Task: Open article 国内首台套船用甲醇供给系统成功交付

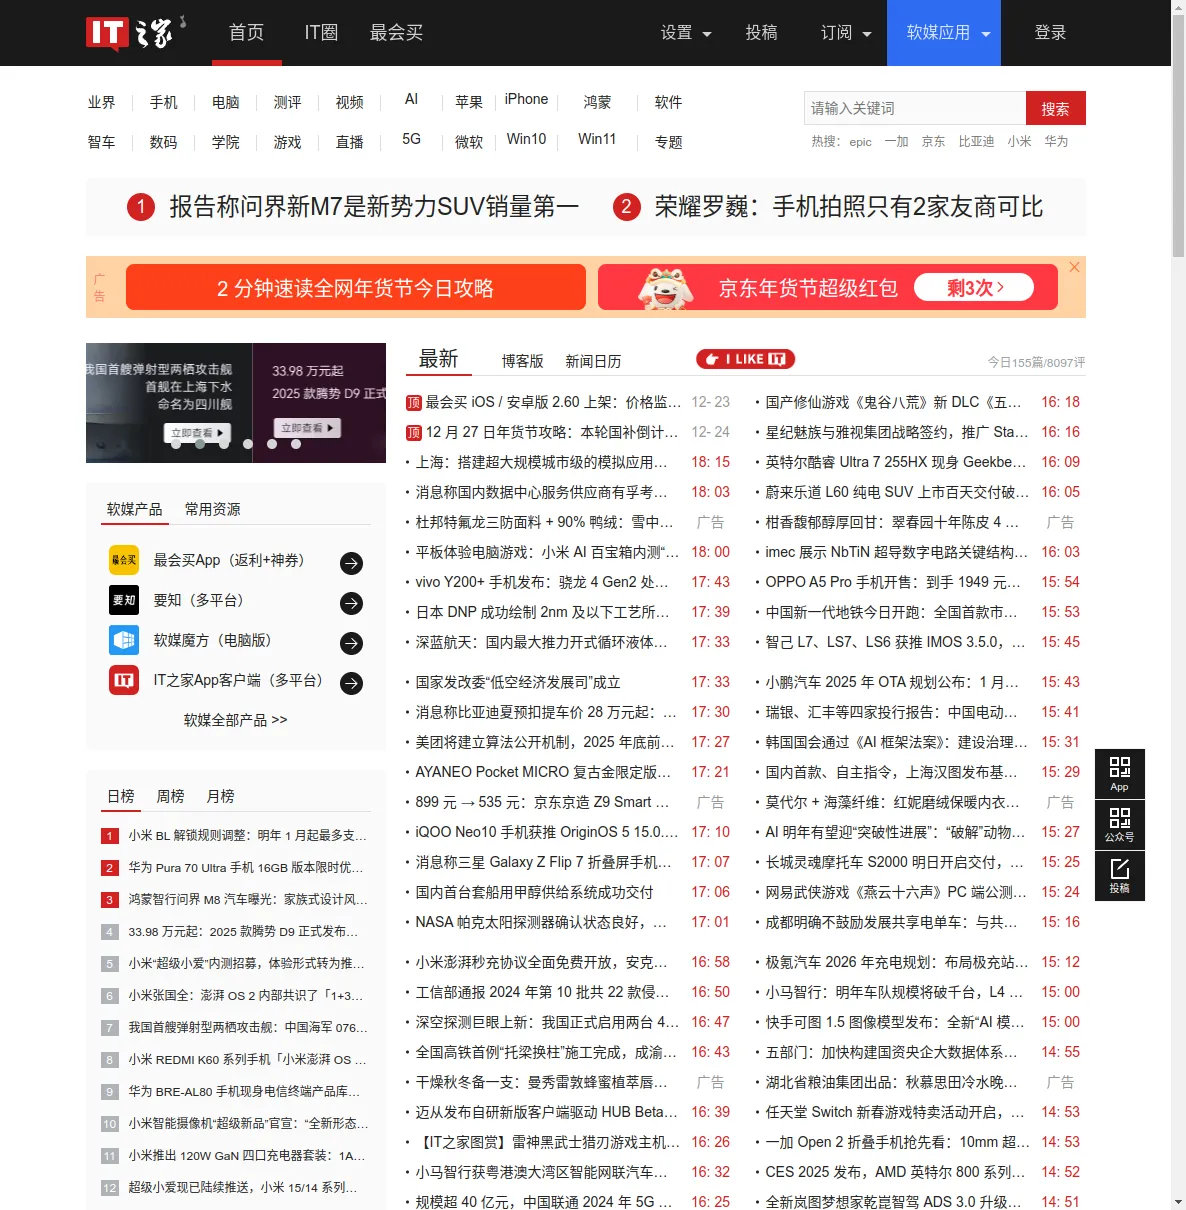Action: point(534,892)
